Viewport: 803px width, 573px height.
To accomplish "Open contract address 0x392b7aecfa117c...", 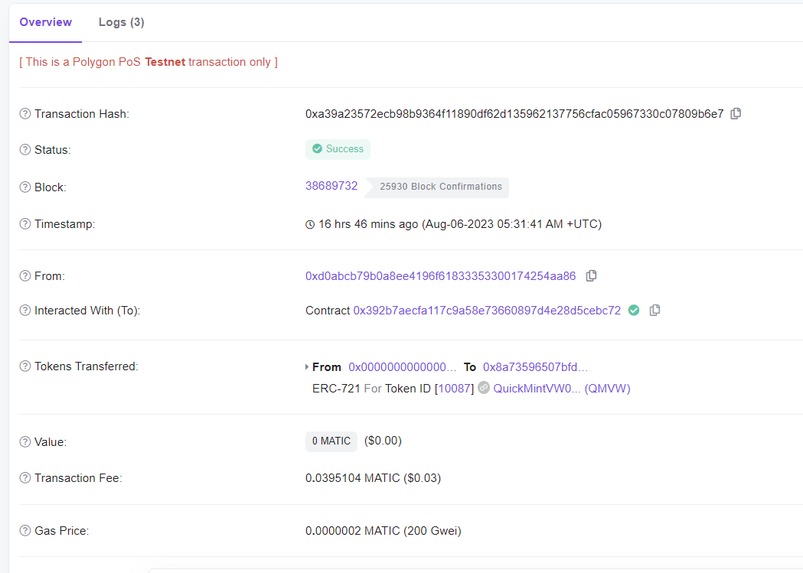I will (x=487, y=310).
